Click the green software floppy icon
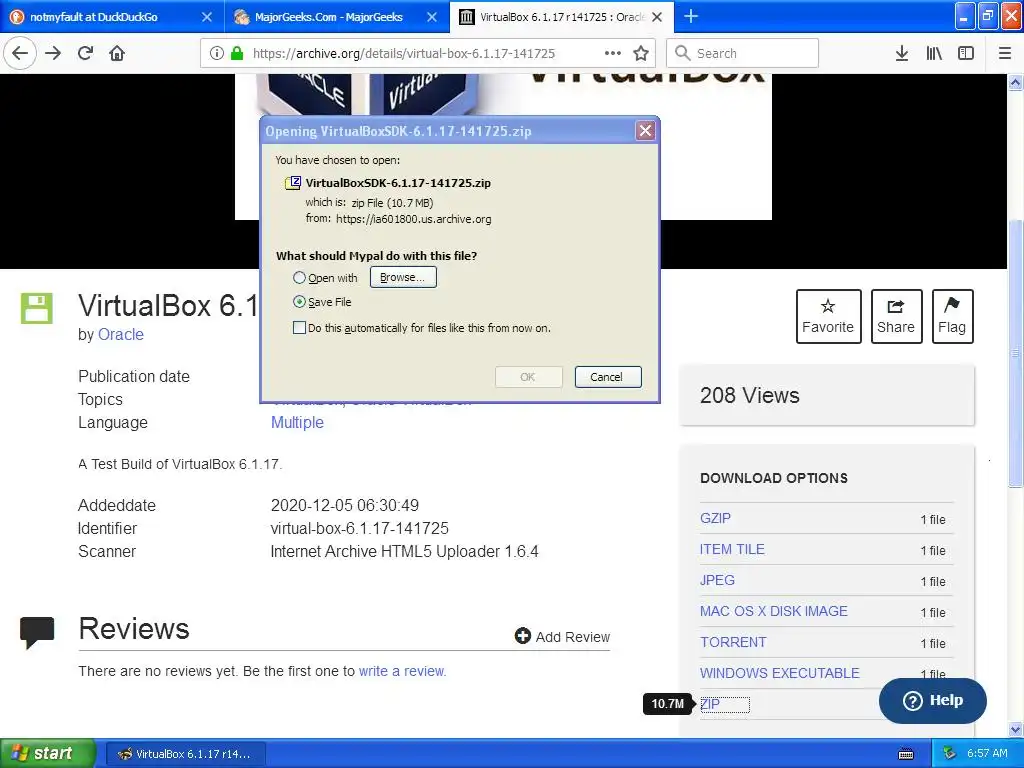This screenshot has height=768, width=1024. [x=37, y=308]
